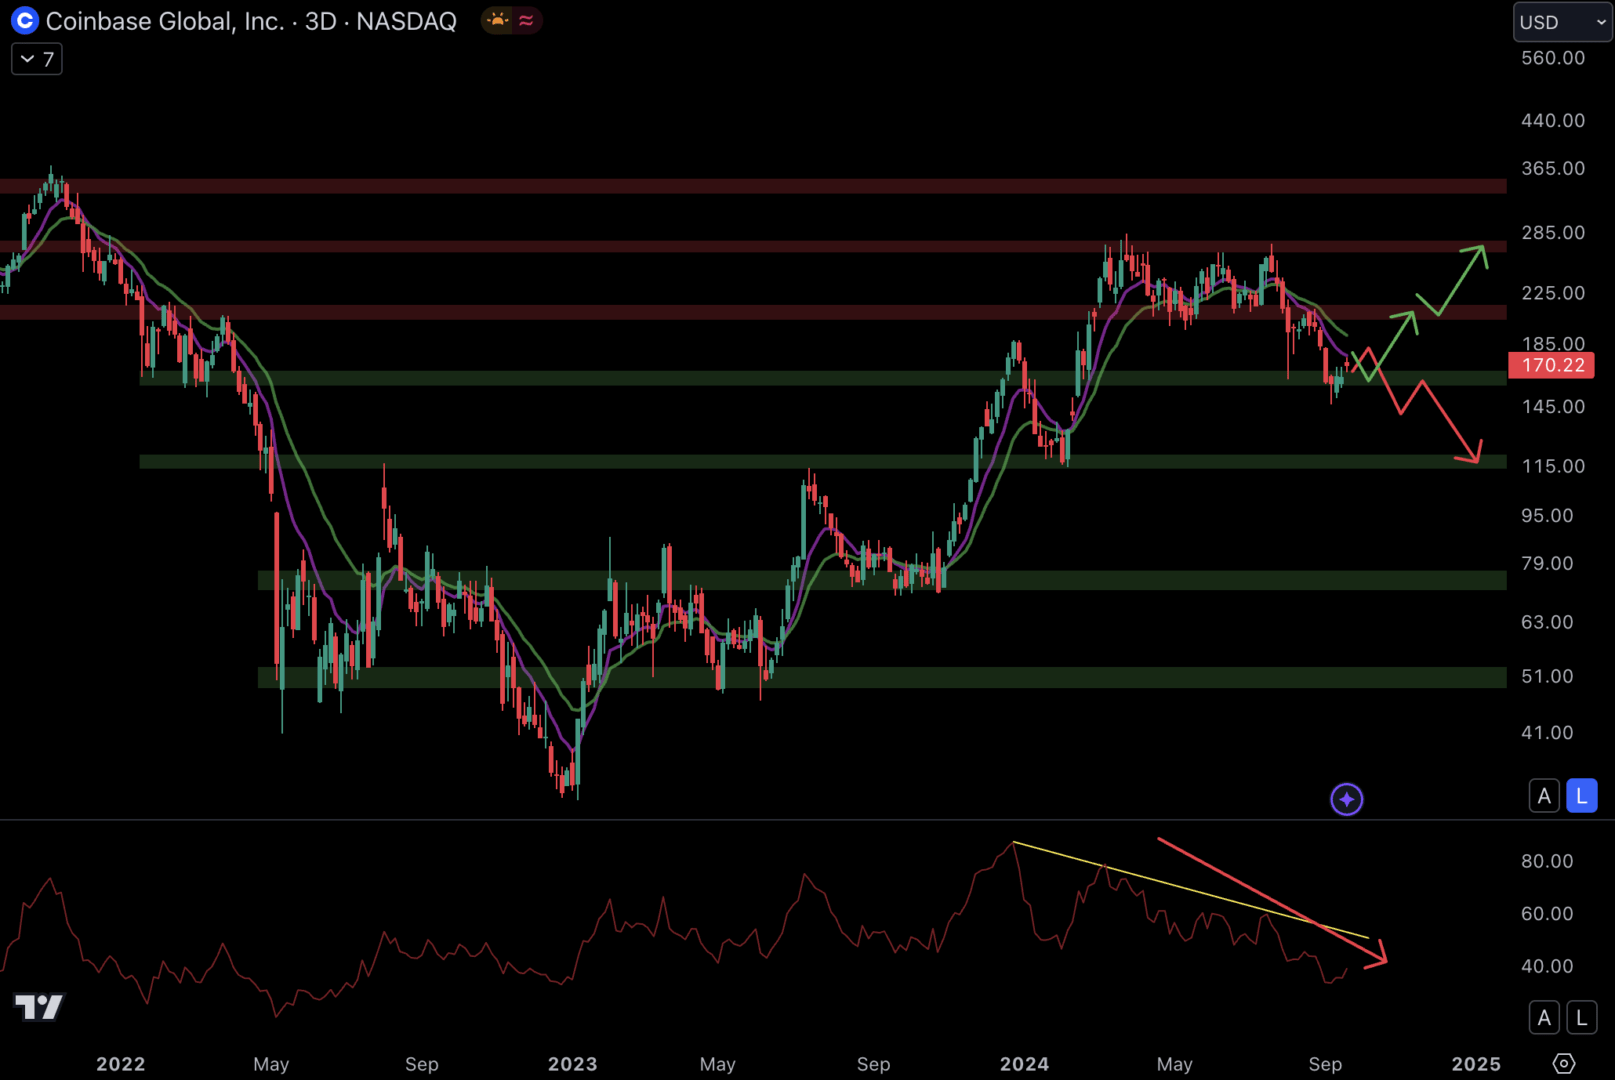The width and height of the screenshot is (1615, 1080).
Task: Click the purple star icon on chart
Action: click(1346, 799)
